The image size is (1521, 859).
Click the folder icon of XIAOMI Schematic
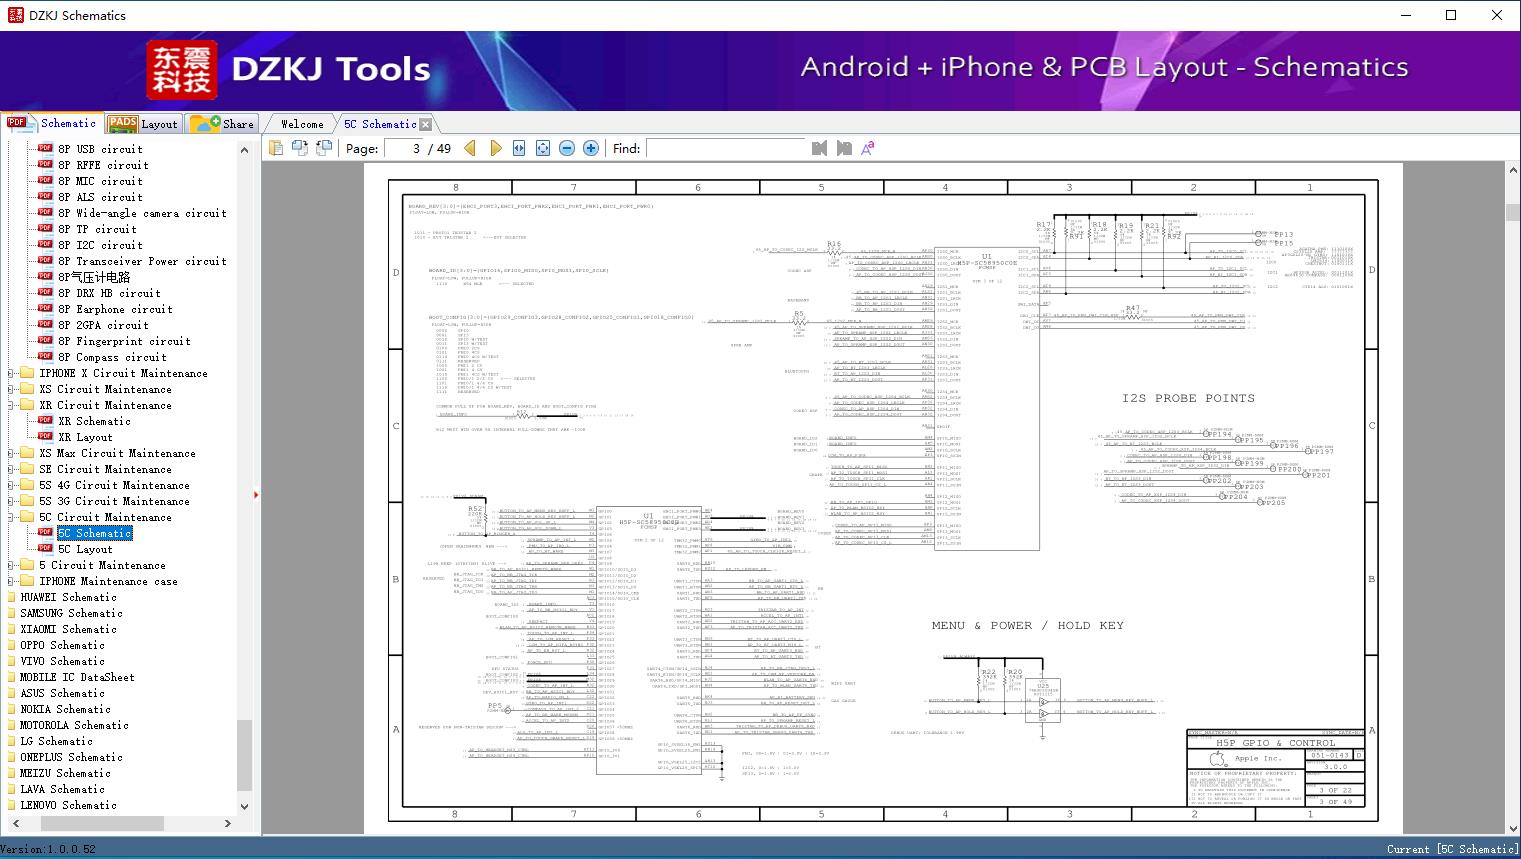point(9,629)
